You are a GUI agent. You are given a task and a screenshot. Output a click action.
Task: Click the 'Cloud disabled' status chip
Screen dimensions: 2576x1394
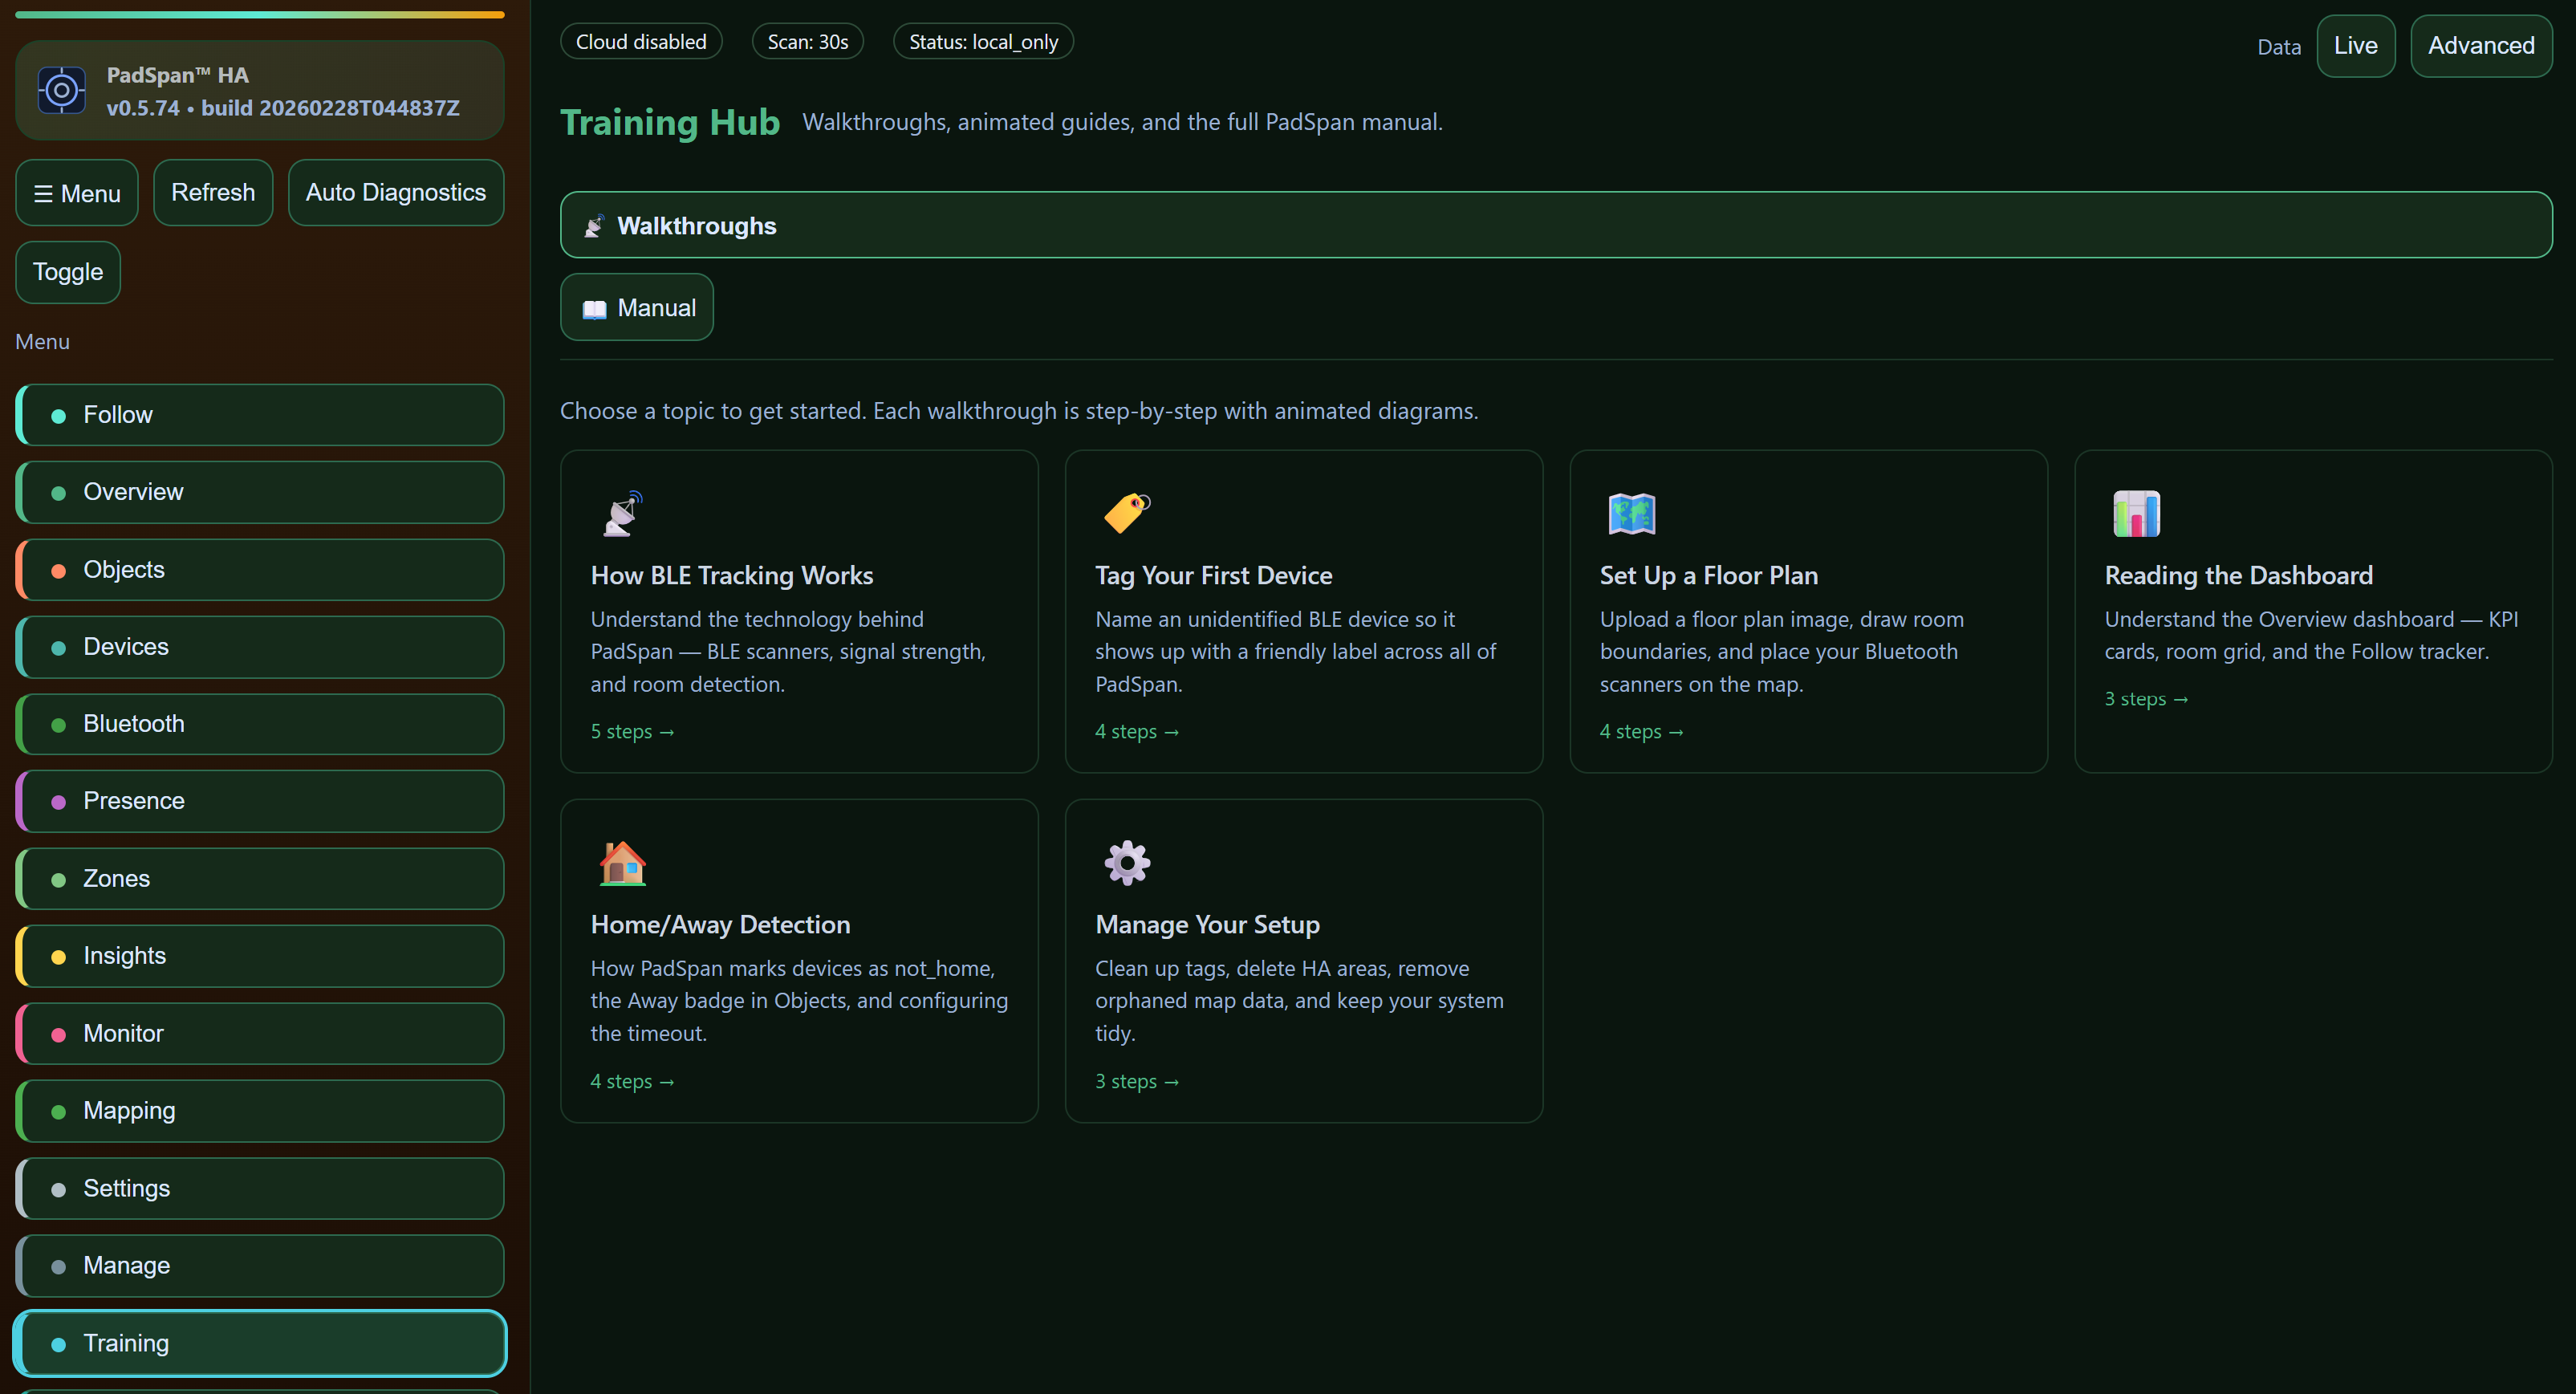coord(641,42)
